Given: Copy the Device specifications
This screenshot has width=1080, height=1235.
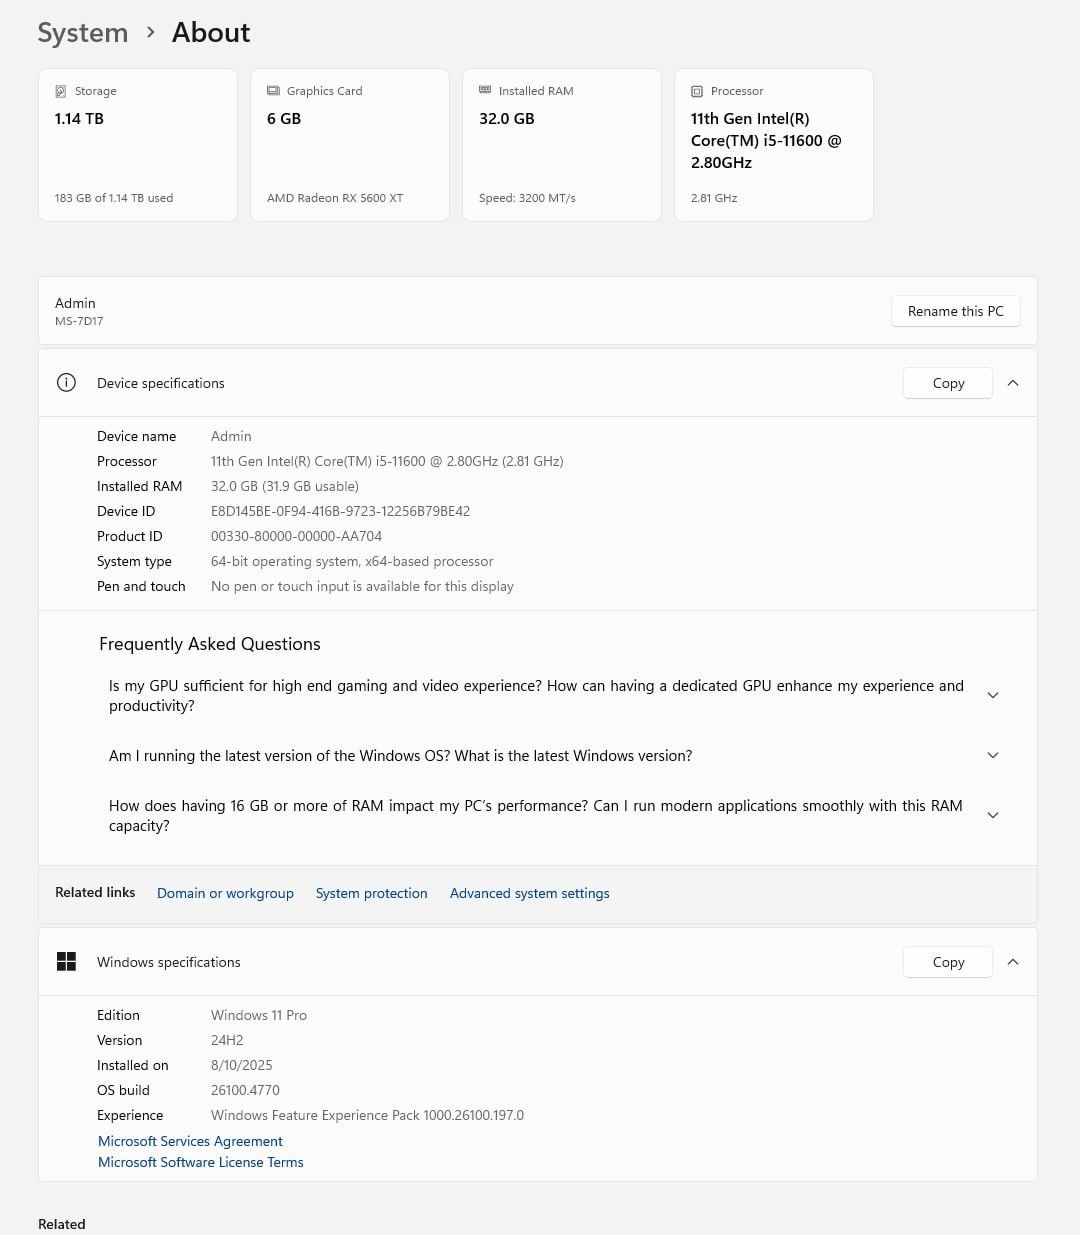Looking at the screenshot, I should 948,383.
